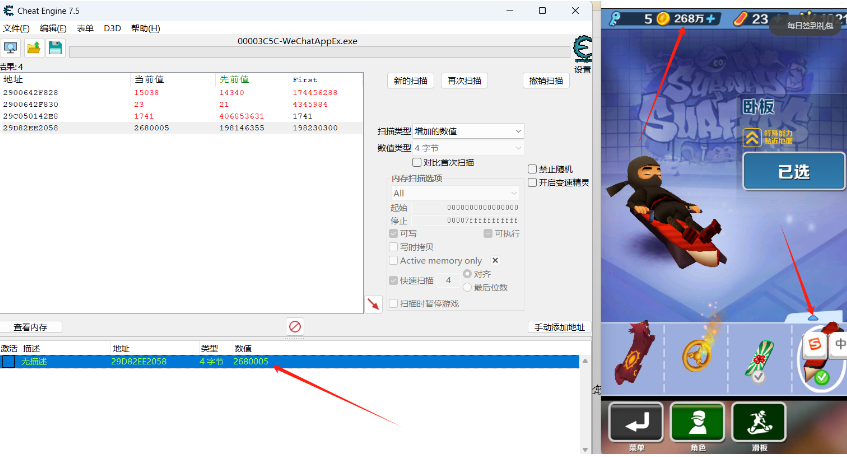Click the 中 input language indicator
This screenshot has height=457, width=847.
(x=840, y=344)
